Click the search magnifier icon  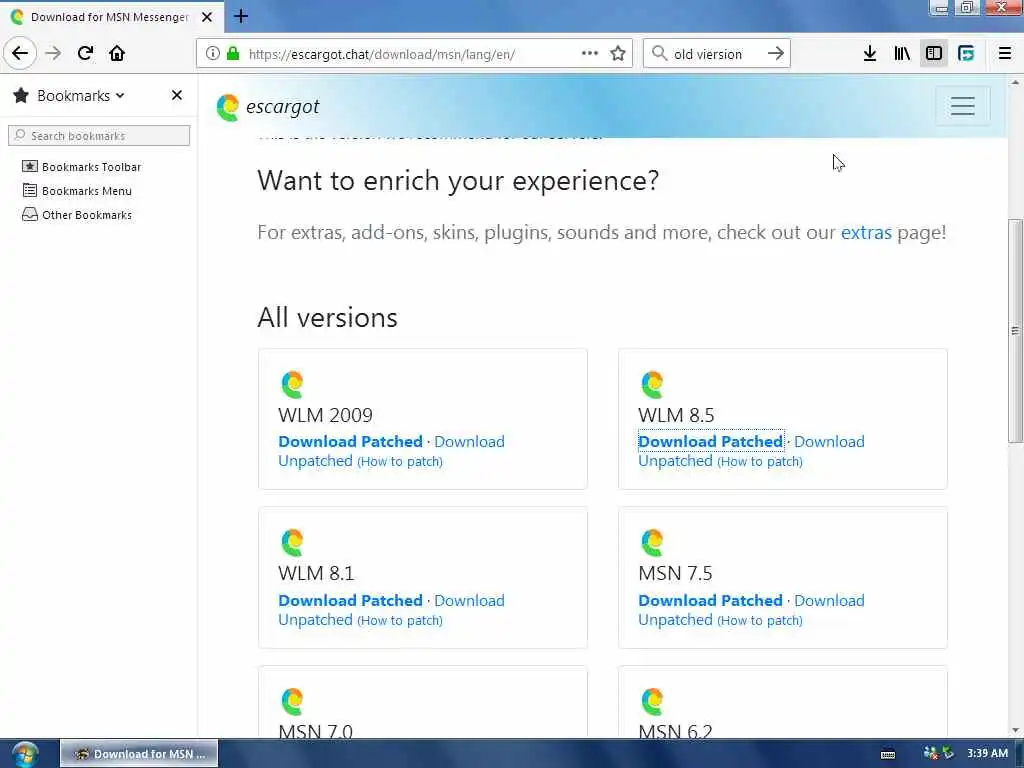[660, 54]
